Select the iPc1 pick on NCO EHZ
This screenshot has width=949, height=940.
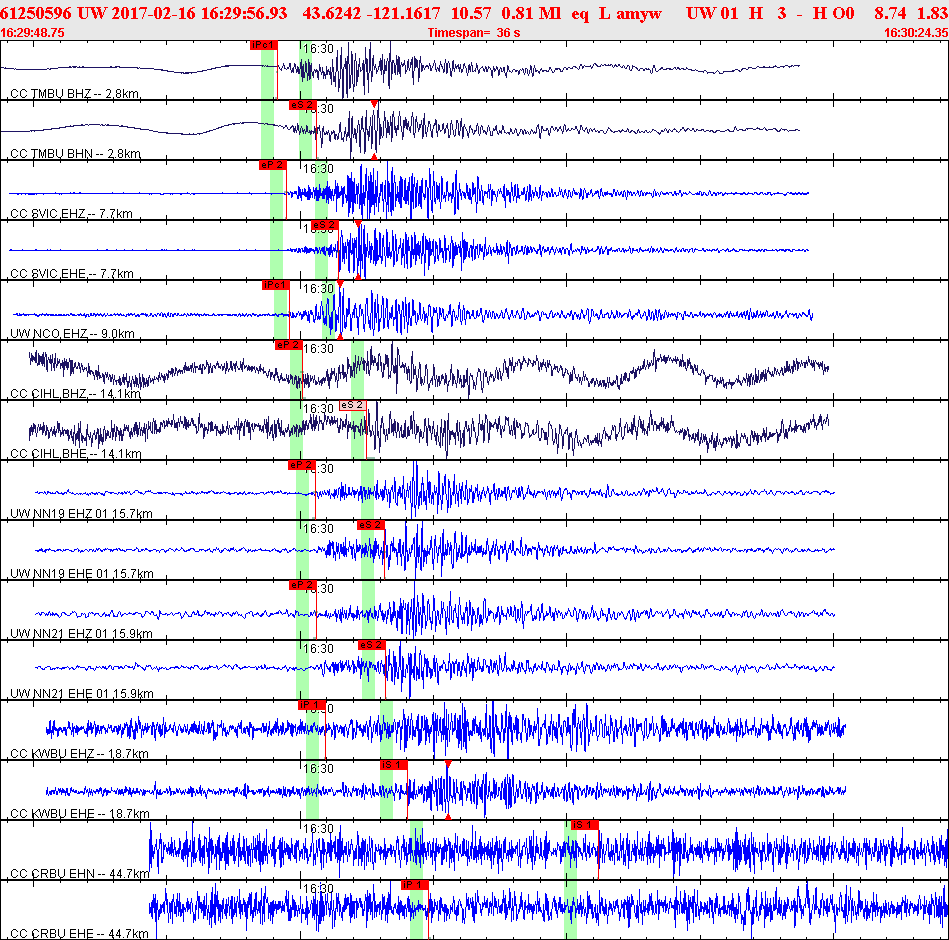(275, 285)
